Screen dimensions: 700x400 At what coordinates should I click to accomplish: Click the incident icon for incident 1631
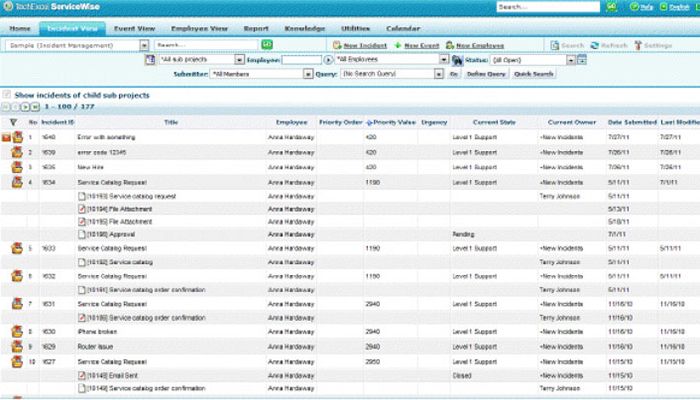tap(17, 304)
